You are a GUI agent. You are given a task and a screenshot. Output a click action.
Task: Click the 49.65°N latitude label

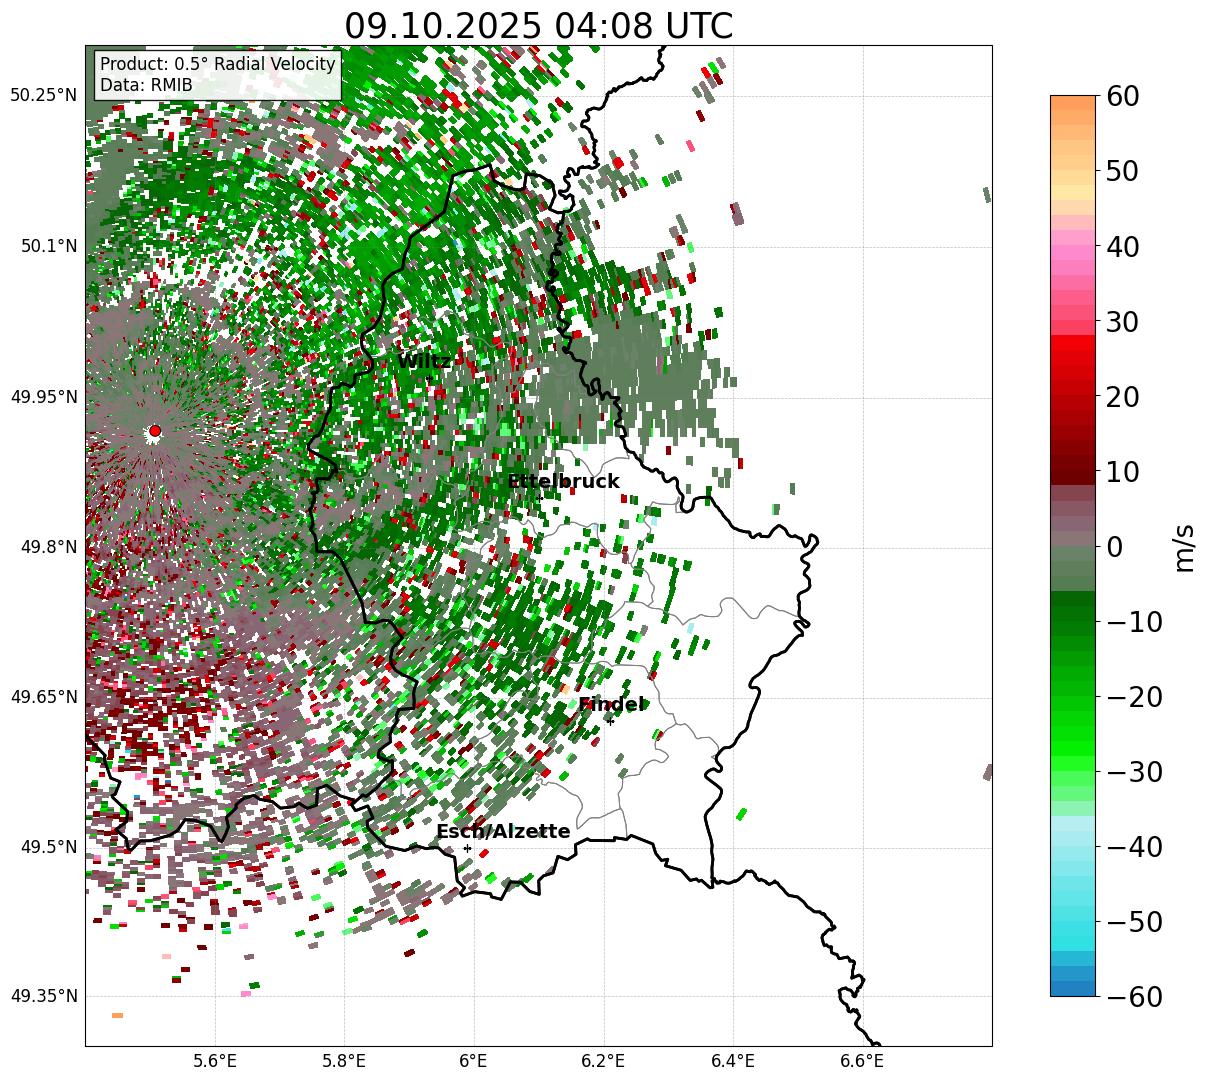pyautogui.click(x=43, y=697)
